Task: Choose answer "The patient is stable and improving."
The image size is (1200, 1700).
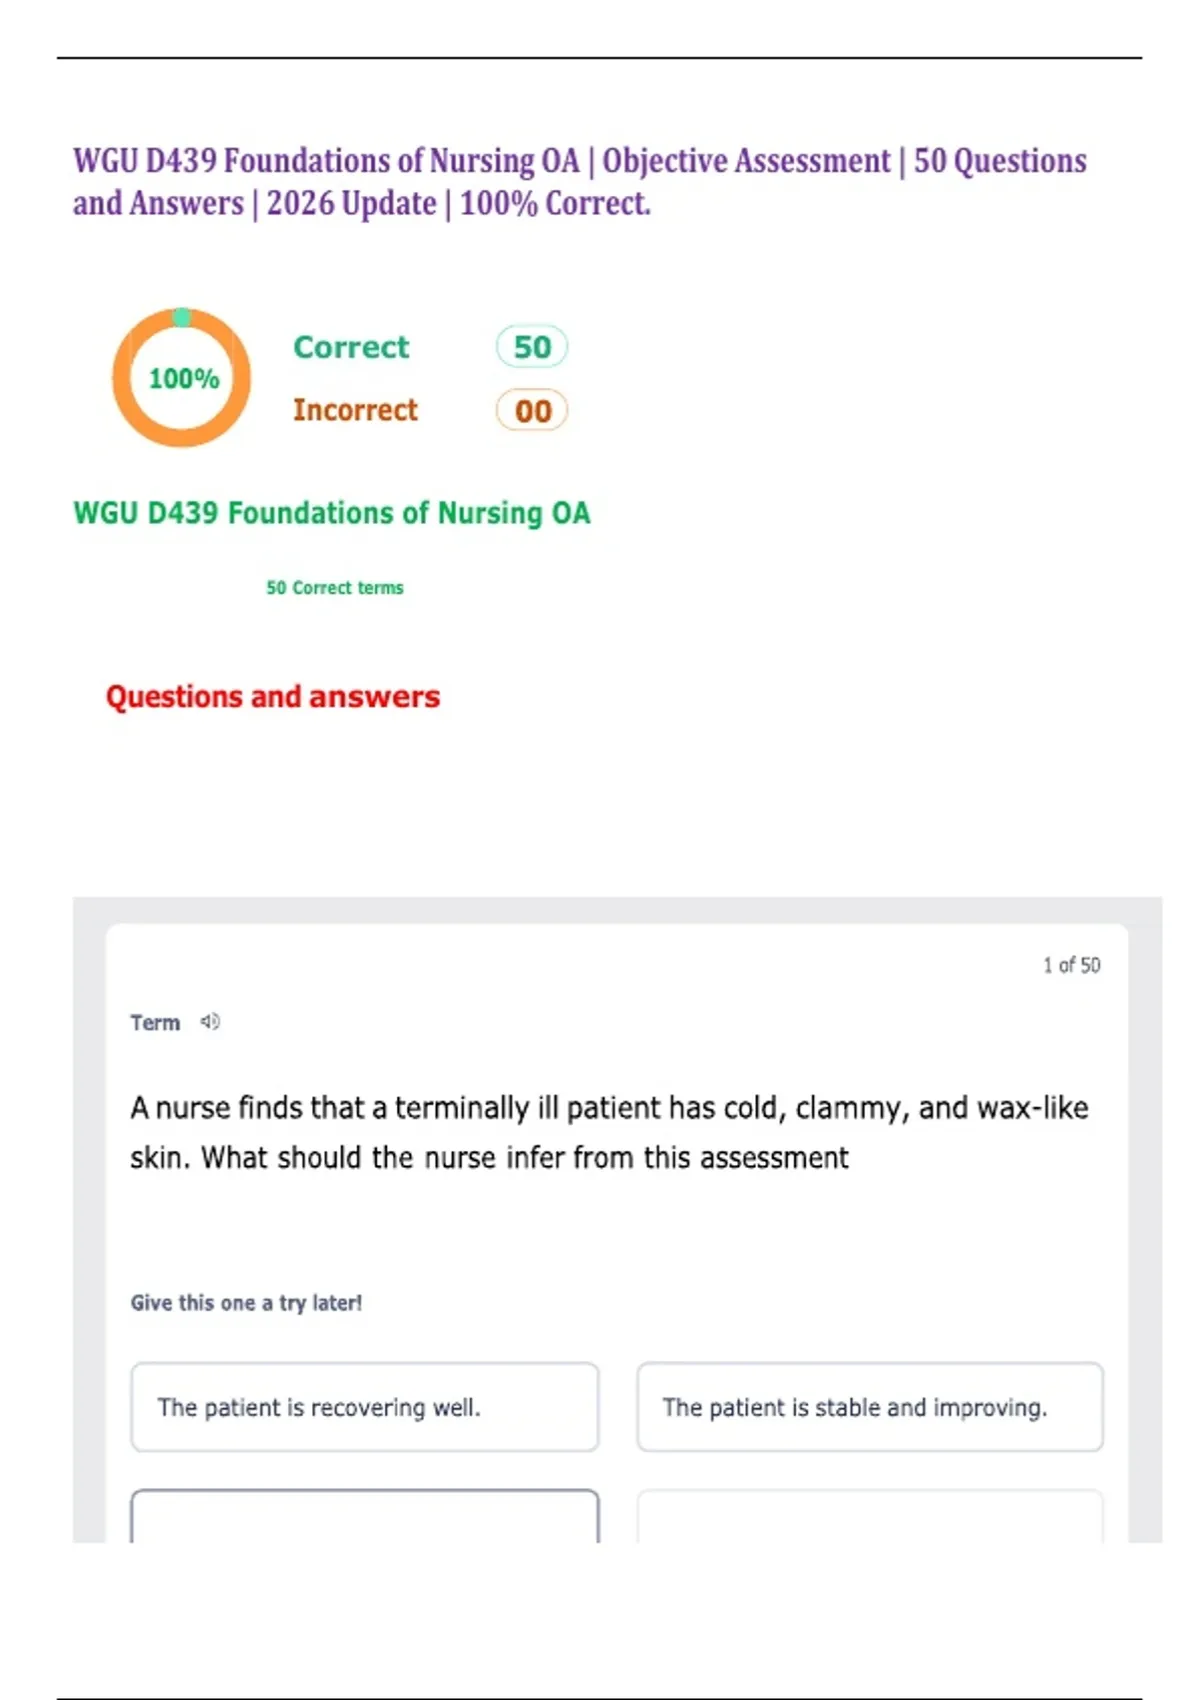Action: point(870,1407)
